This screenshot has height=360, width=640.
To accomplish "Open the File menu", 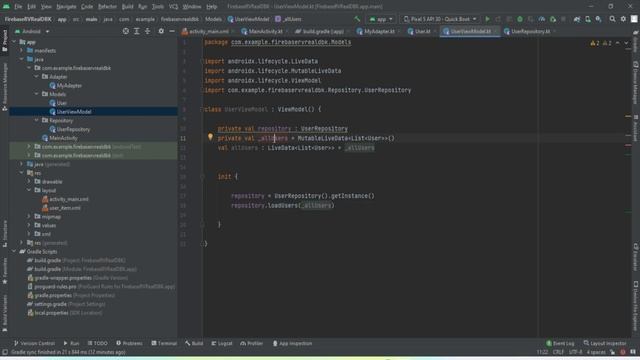I will pos(18,7).
